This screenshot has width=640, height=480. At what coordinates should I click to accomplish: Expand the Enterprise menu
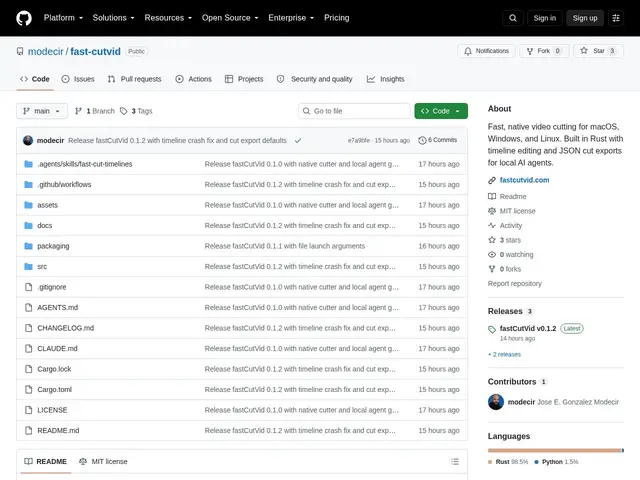point(291,18)
